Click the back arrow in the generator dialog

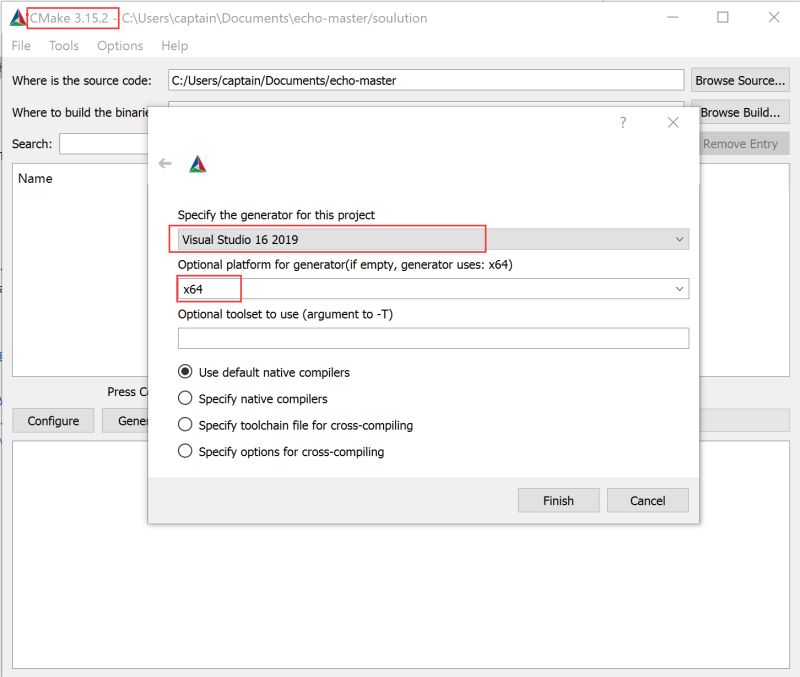pos(165,163)
